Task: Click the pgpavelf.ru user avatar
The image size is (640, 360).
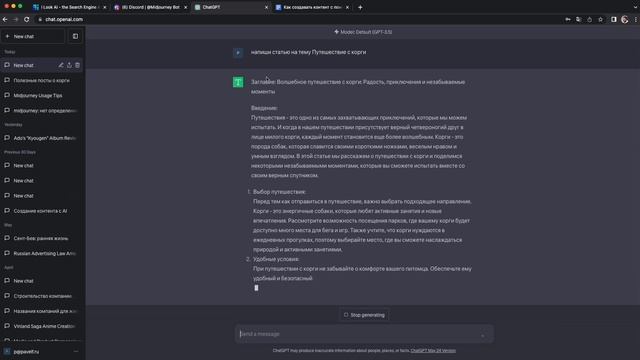Action: (7, 351)
